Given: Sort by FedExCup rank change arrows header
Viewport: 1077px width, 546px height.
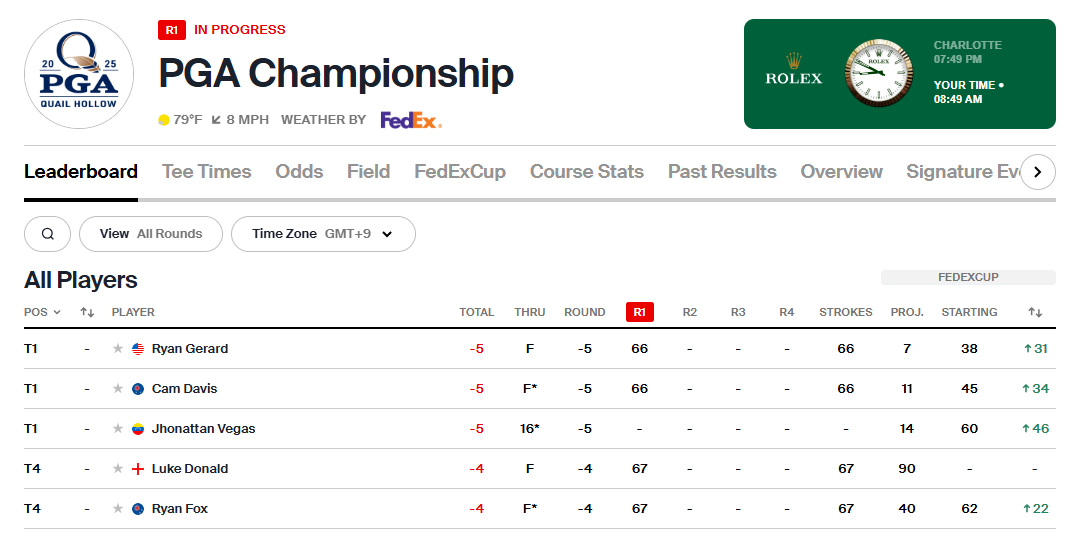Looking at the screenshot, I should click(1035, 312).
